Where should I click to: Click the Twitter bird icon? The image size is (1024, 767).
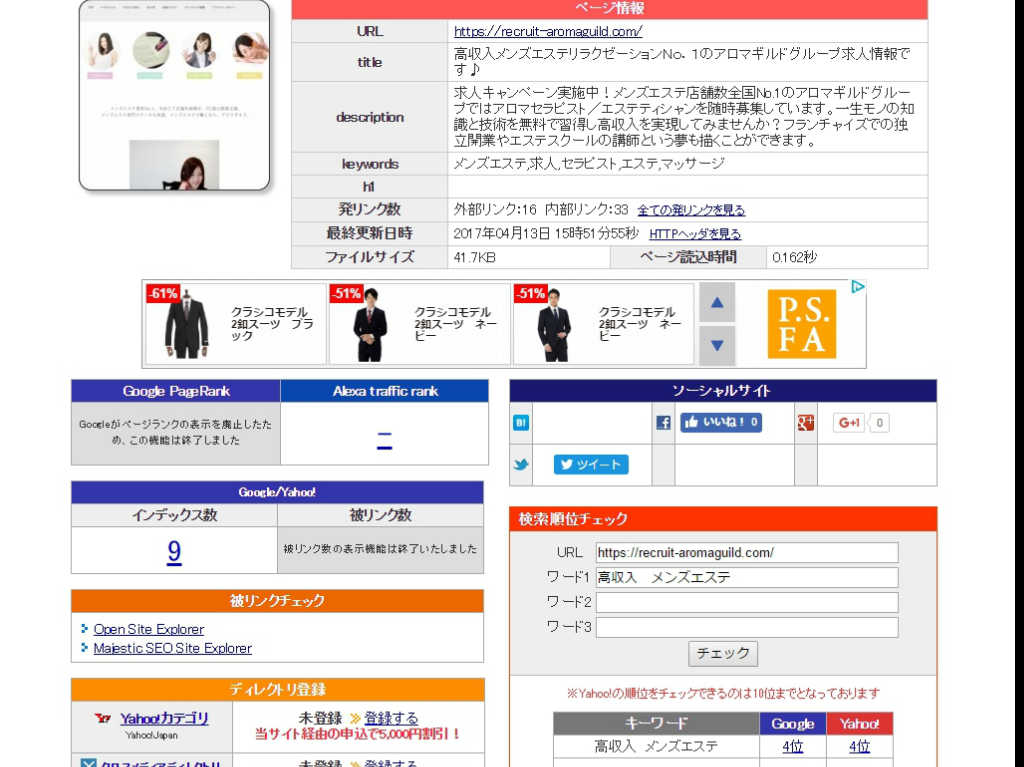pyautogui.click(x=521, y=465)
